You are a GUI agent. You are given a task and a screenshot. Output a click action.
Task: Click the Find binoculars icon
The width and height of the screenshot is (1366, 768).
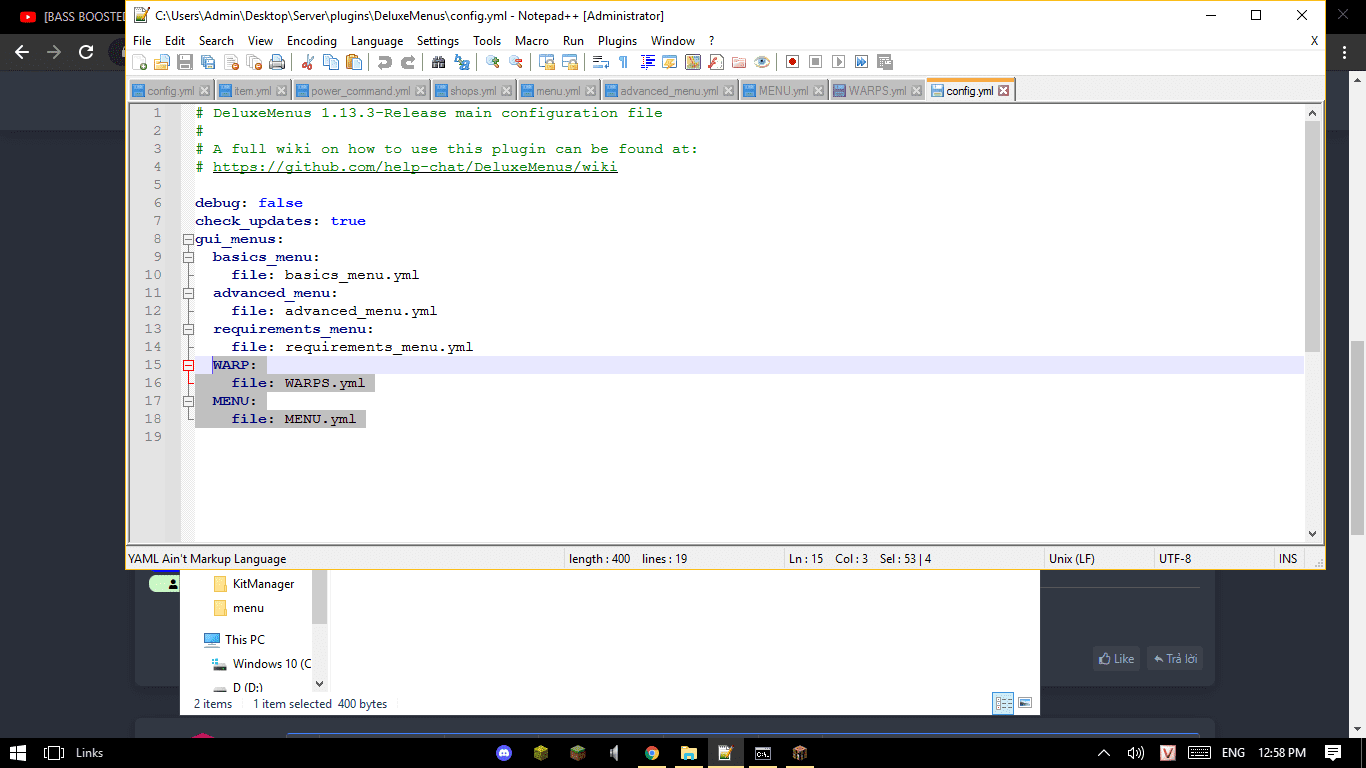[x=438, y=62]
